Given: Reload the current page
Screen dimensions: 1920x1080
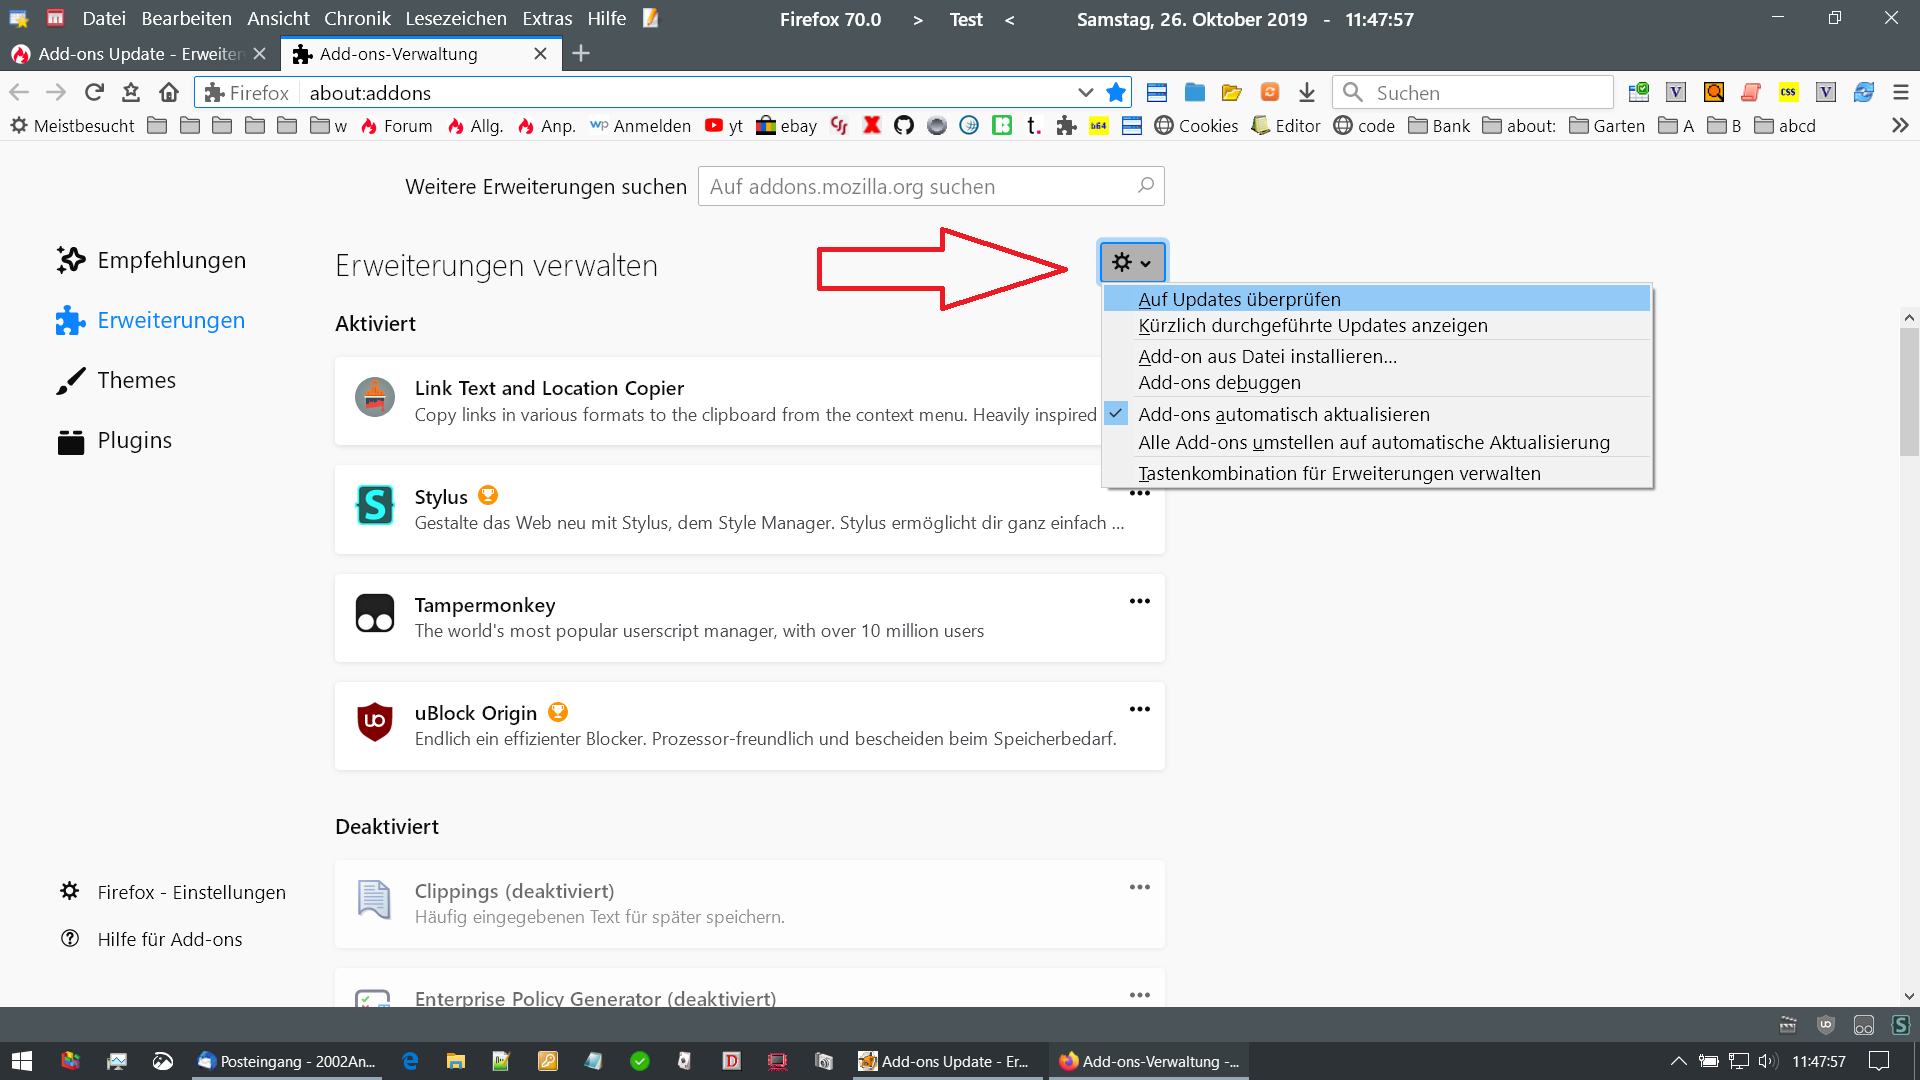Looking at the screenshot, I should click(x=94, y=92).
